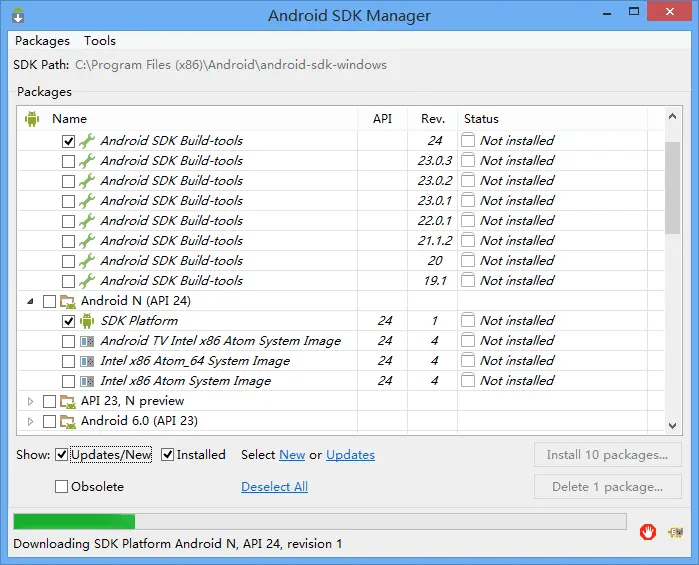The height and width of the screenshot is (565, 699).
Task: Uncheck the SDK Platform API 24 checkbox
Action: pos(68,322)
